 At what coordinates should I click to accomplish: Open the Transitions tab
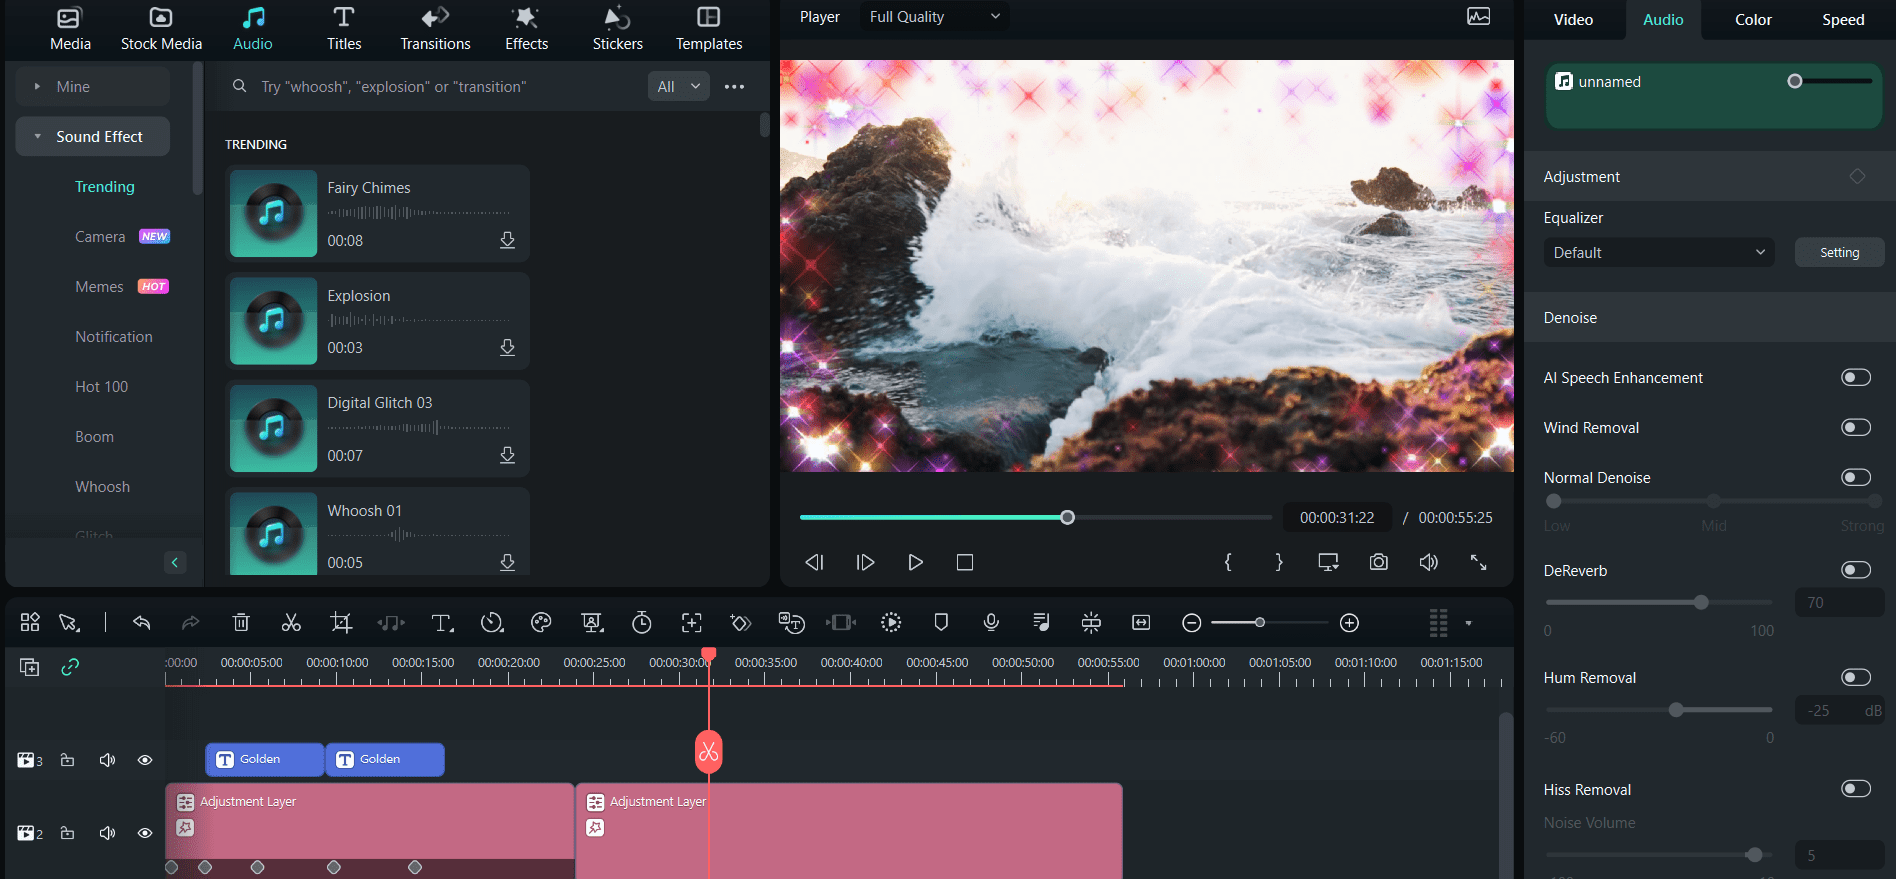click(x=435, y=28)
